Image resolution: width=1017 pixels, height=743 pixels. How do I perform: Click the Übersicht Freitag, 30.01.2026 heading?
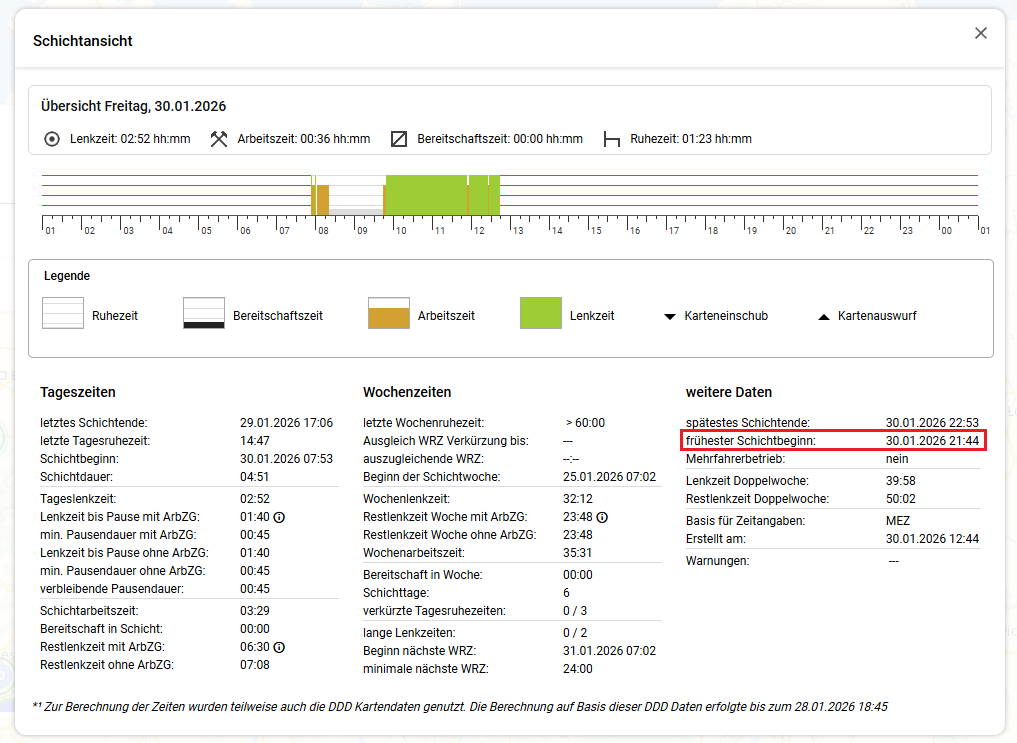click(x=133, y=106)
